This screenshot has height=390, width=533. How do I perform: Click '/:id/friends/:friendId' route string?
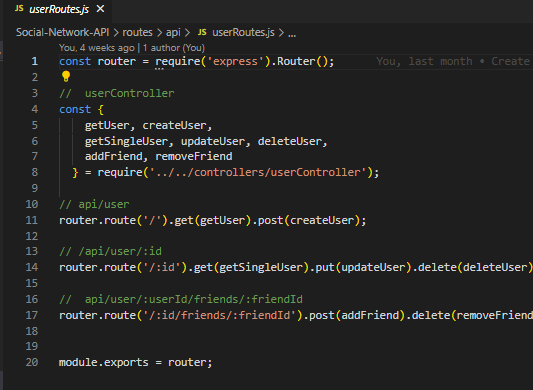pos(219,316)
